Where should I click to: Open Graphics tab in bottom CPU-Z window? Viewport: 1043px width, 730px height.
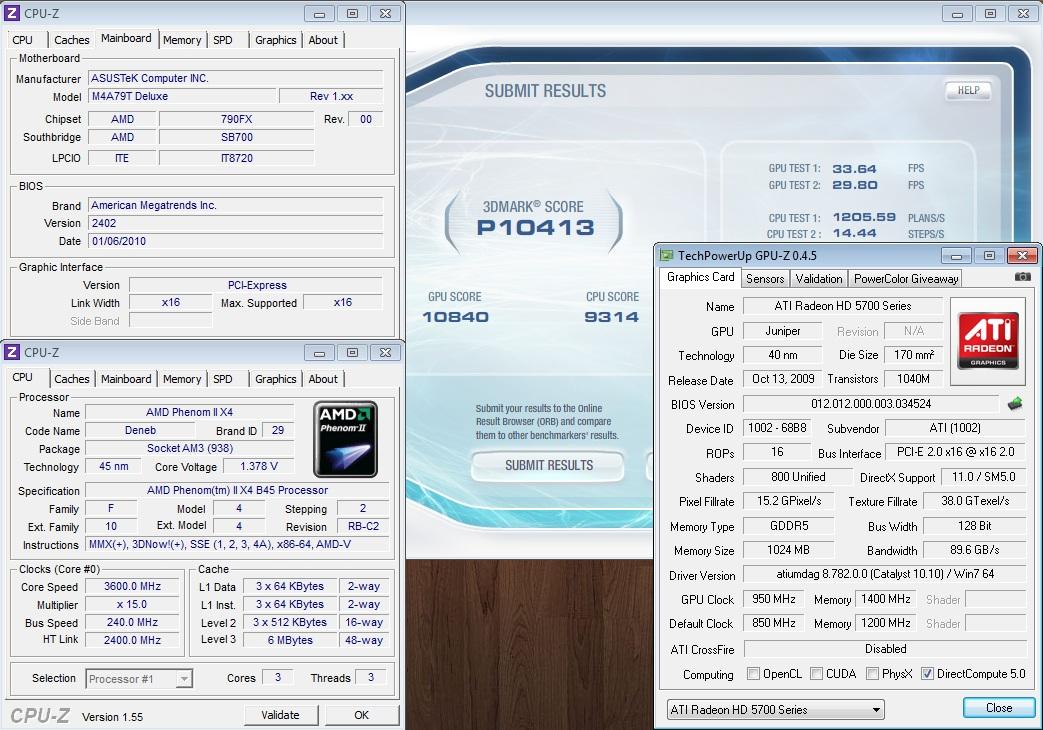pos(275,379)
